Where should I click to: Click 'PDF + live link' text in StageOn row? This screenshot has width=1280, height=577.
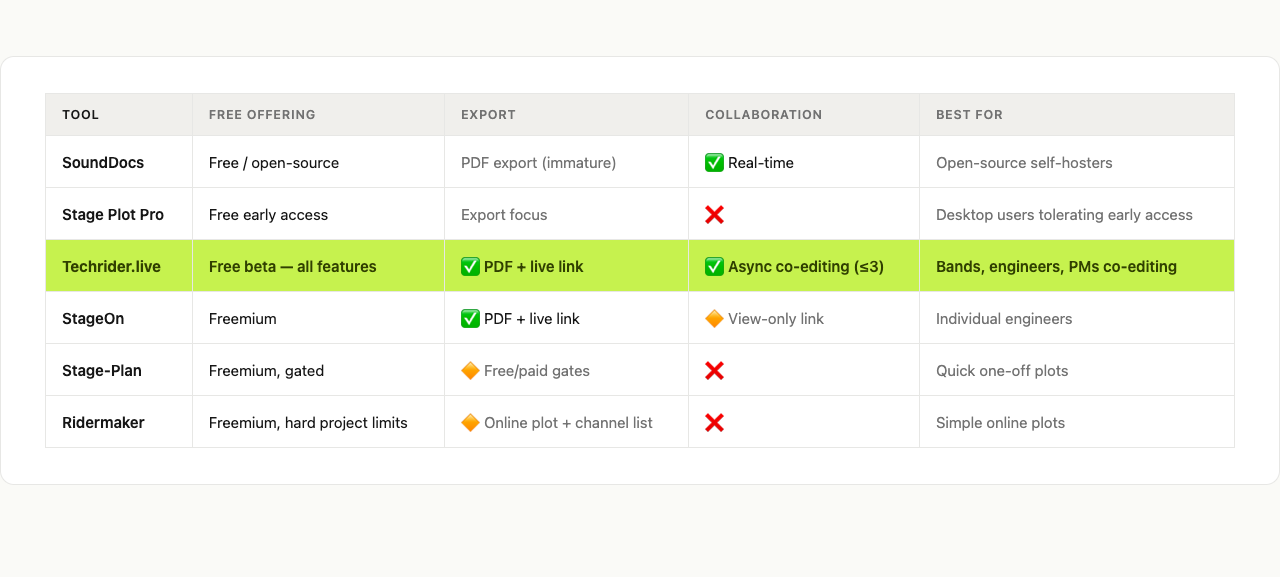pos(532,319)
